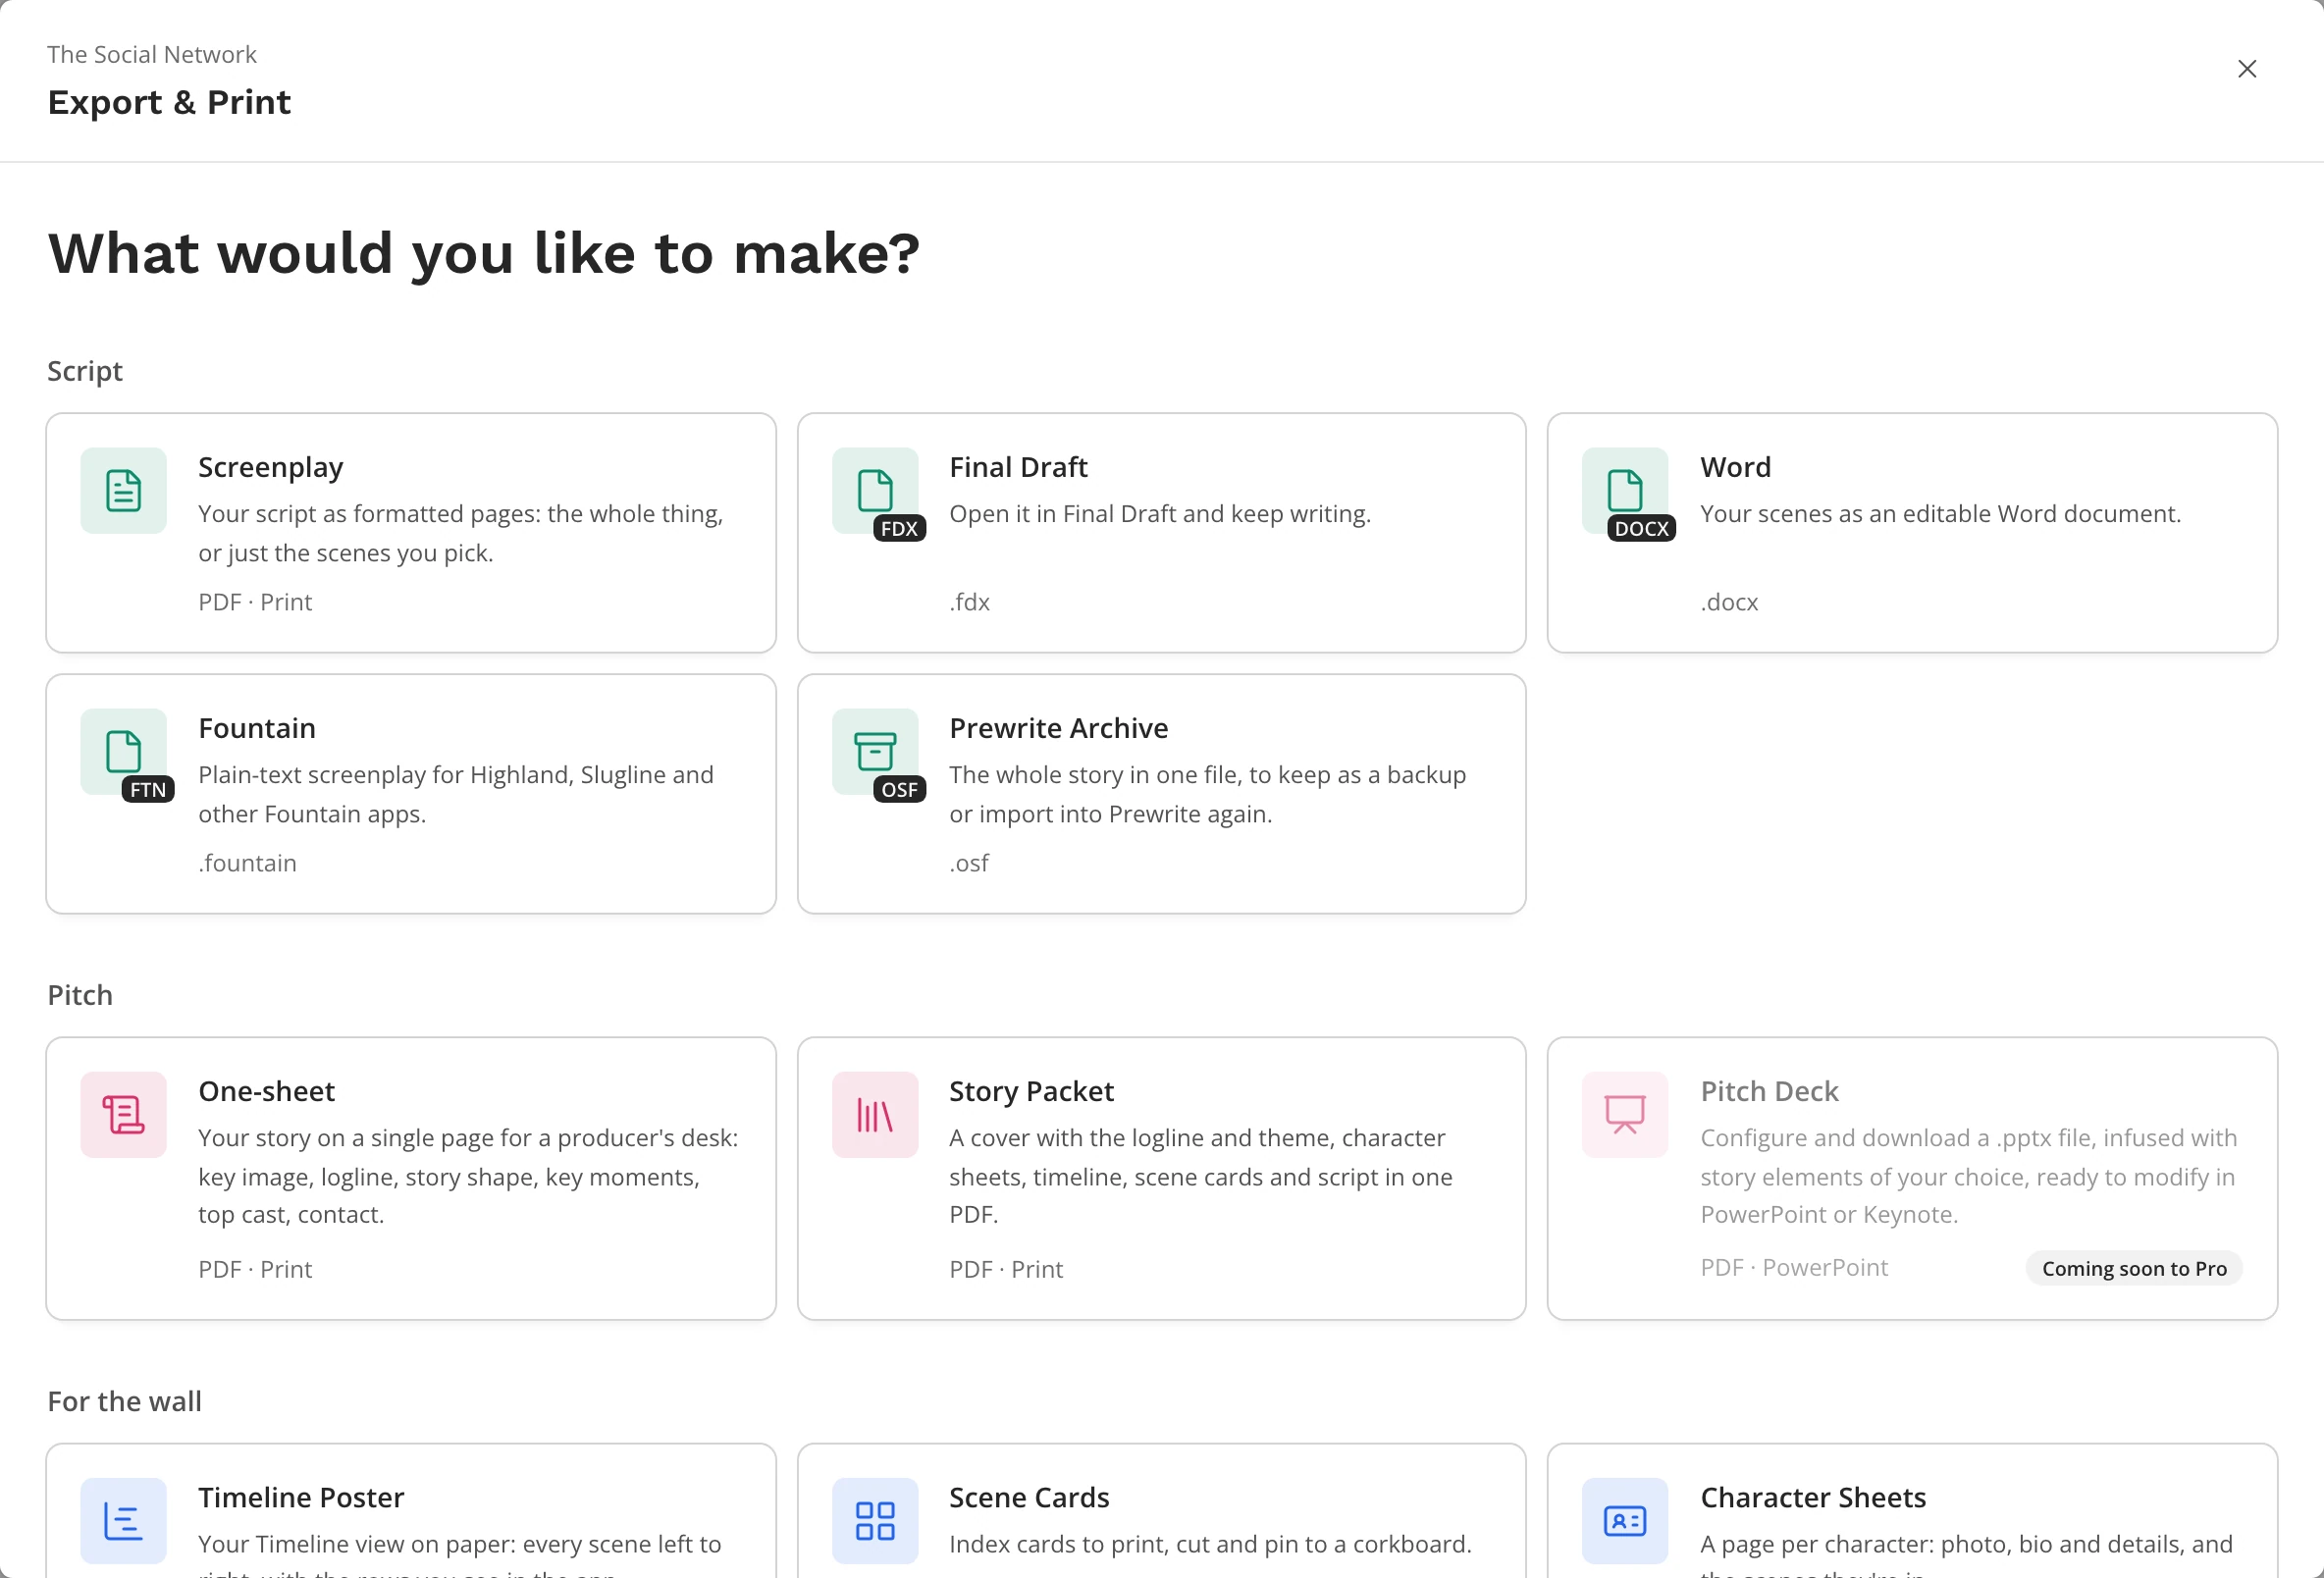The width and height of the screenshot is (2324, 1578).
Task: Close the Export & Print dialog
Action: [x=2247, y=69]
